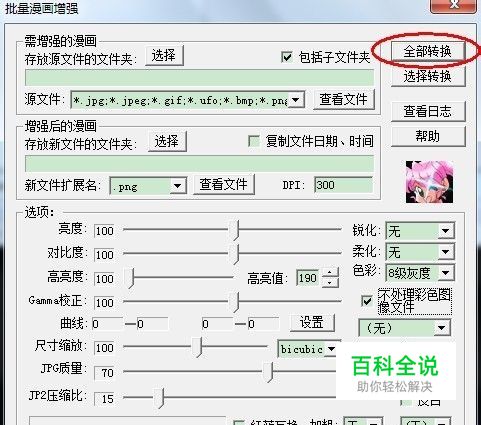481x425 pixels.
Task: Click the pink-haired anime preview image
Action: (x=429, y=182)
